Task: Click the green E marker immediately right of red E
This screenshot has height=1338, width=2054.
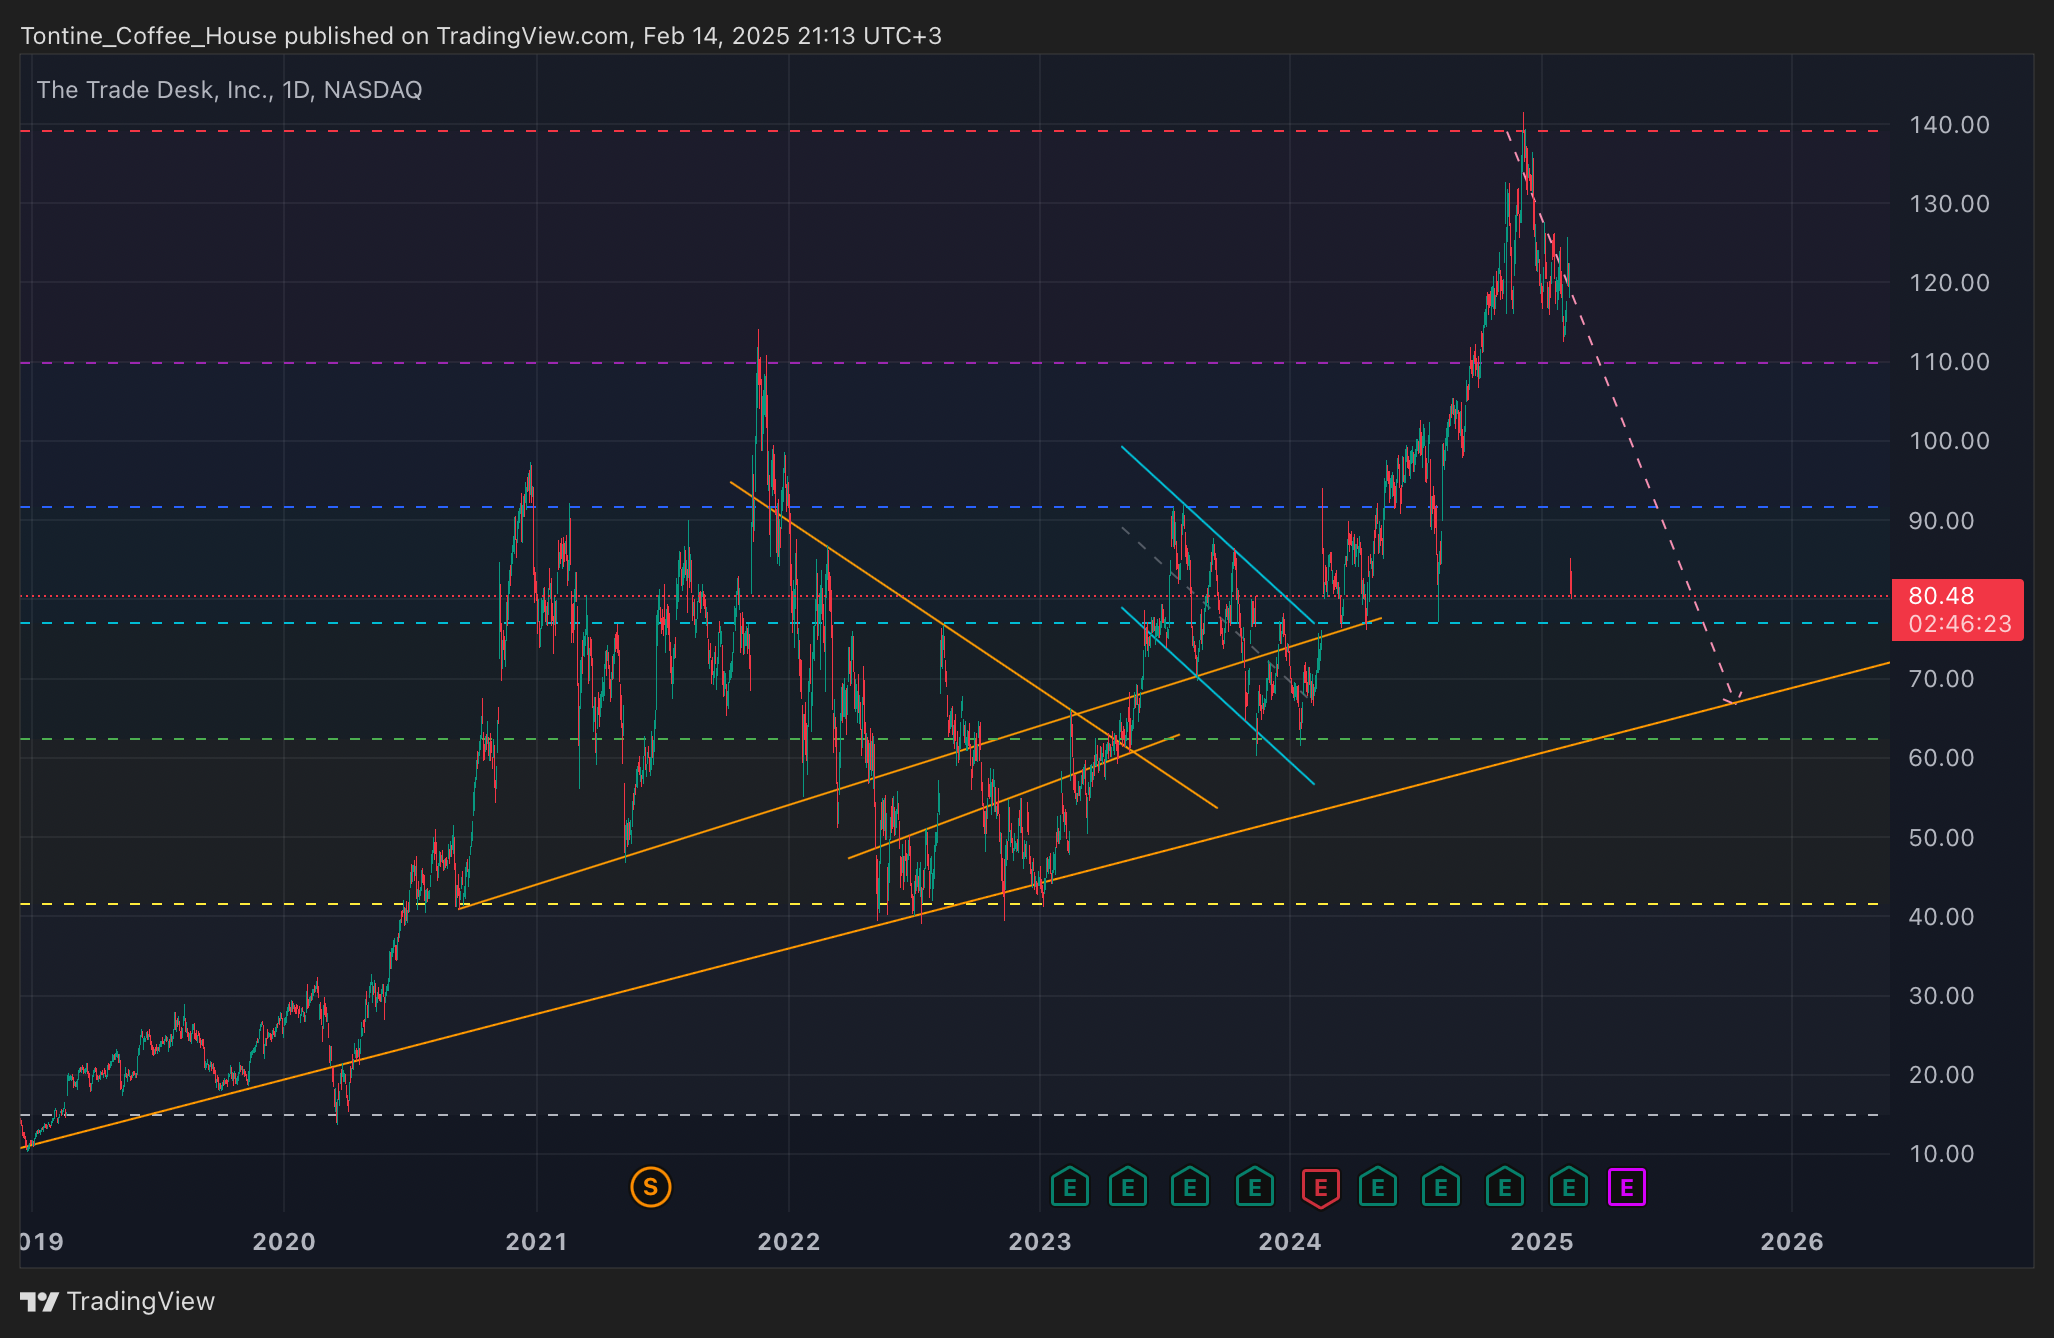Action: click(1377, 1188)
